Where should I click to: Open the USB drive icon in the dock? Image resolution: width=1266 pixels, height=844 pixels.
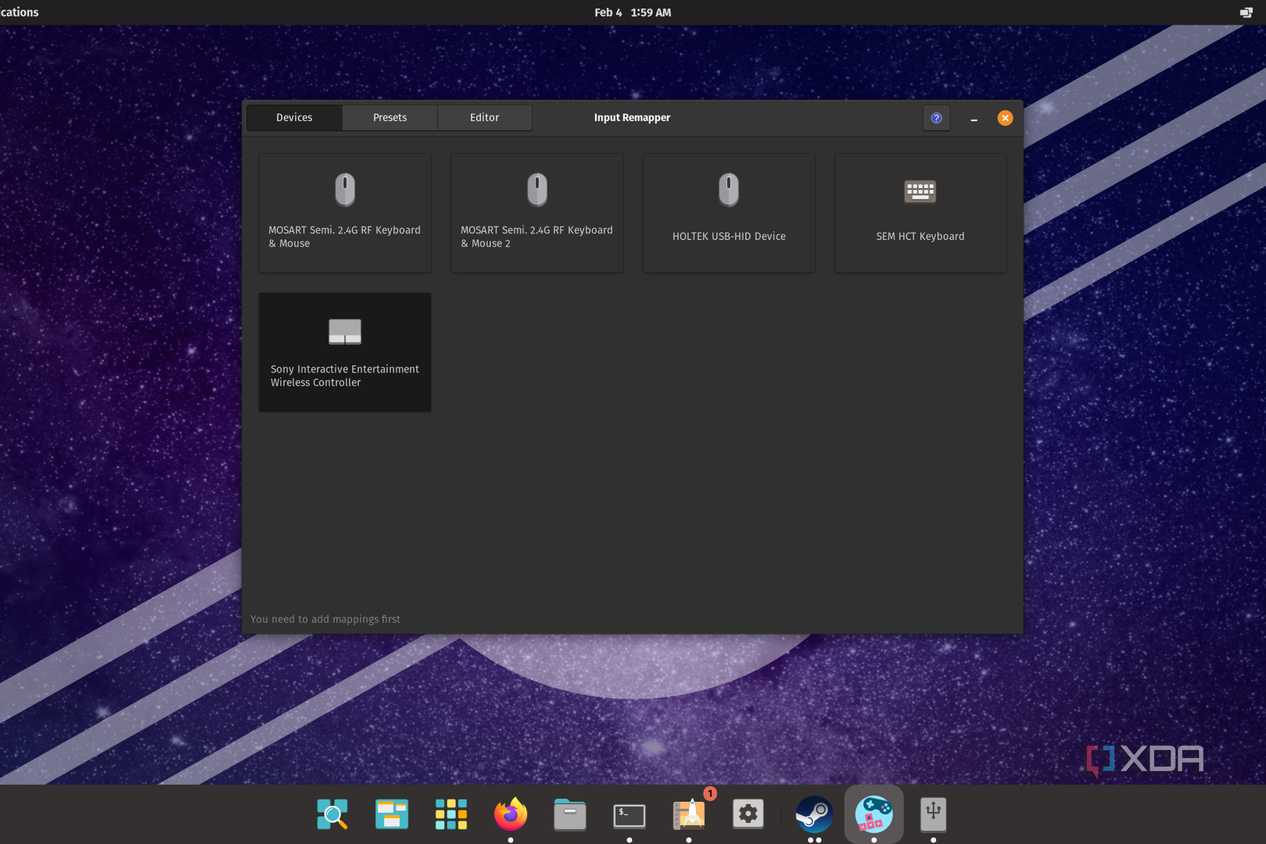933,814
